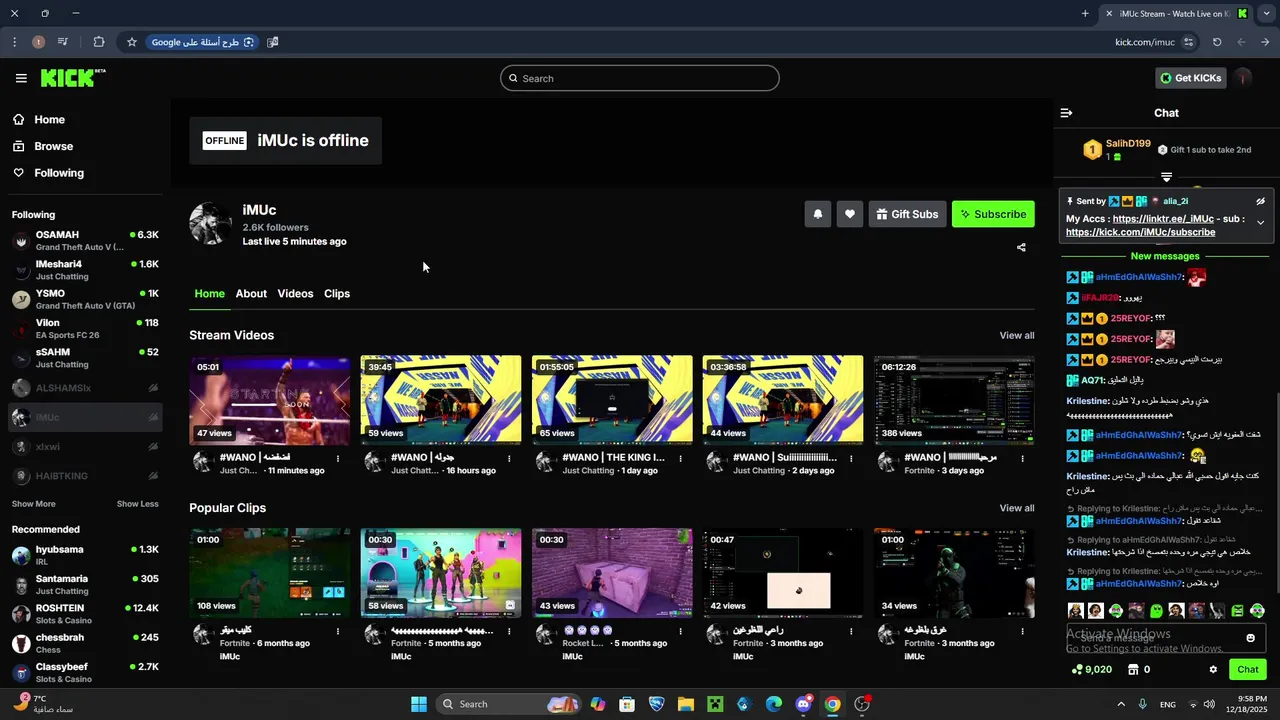Viewport: 1280px width, 720px height.
Task: Open options for the 108 views clip
Action: [338, 632]
